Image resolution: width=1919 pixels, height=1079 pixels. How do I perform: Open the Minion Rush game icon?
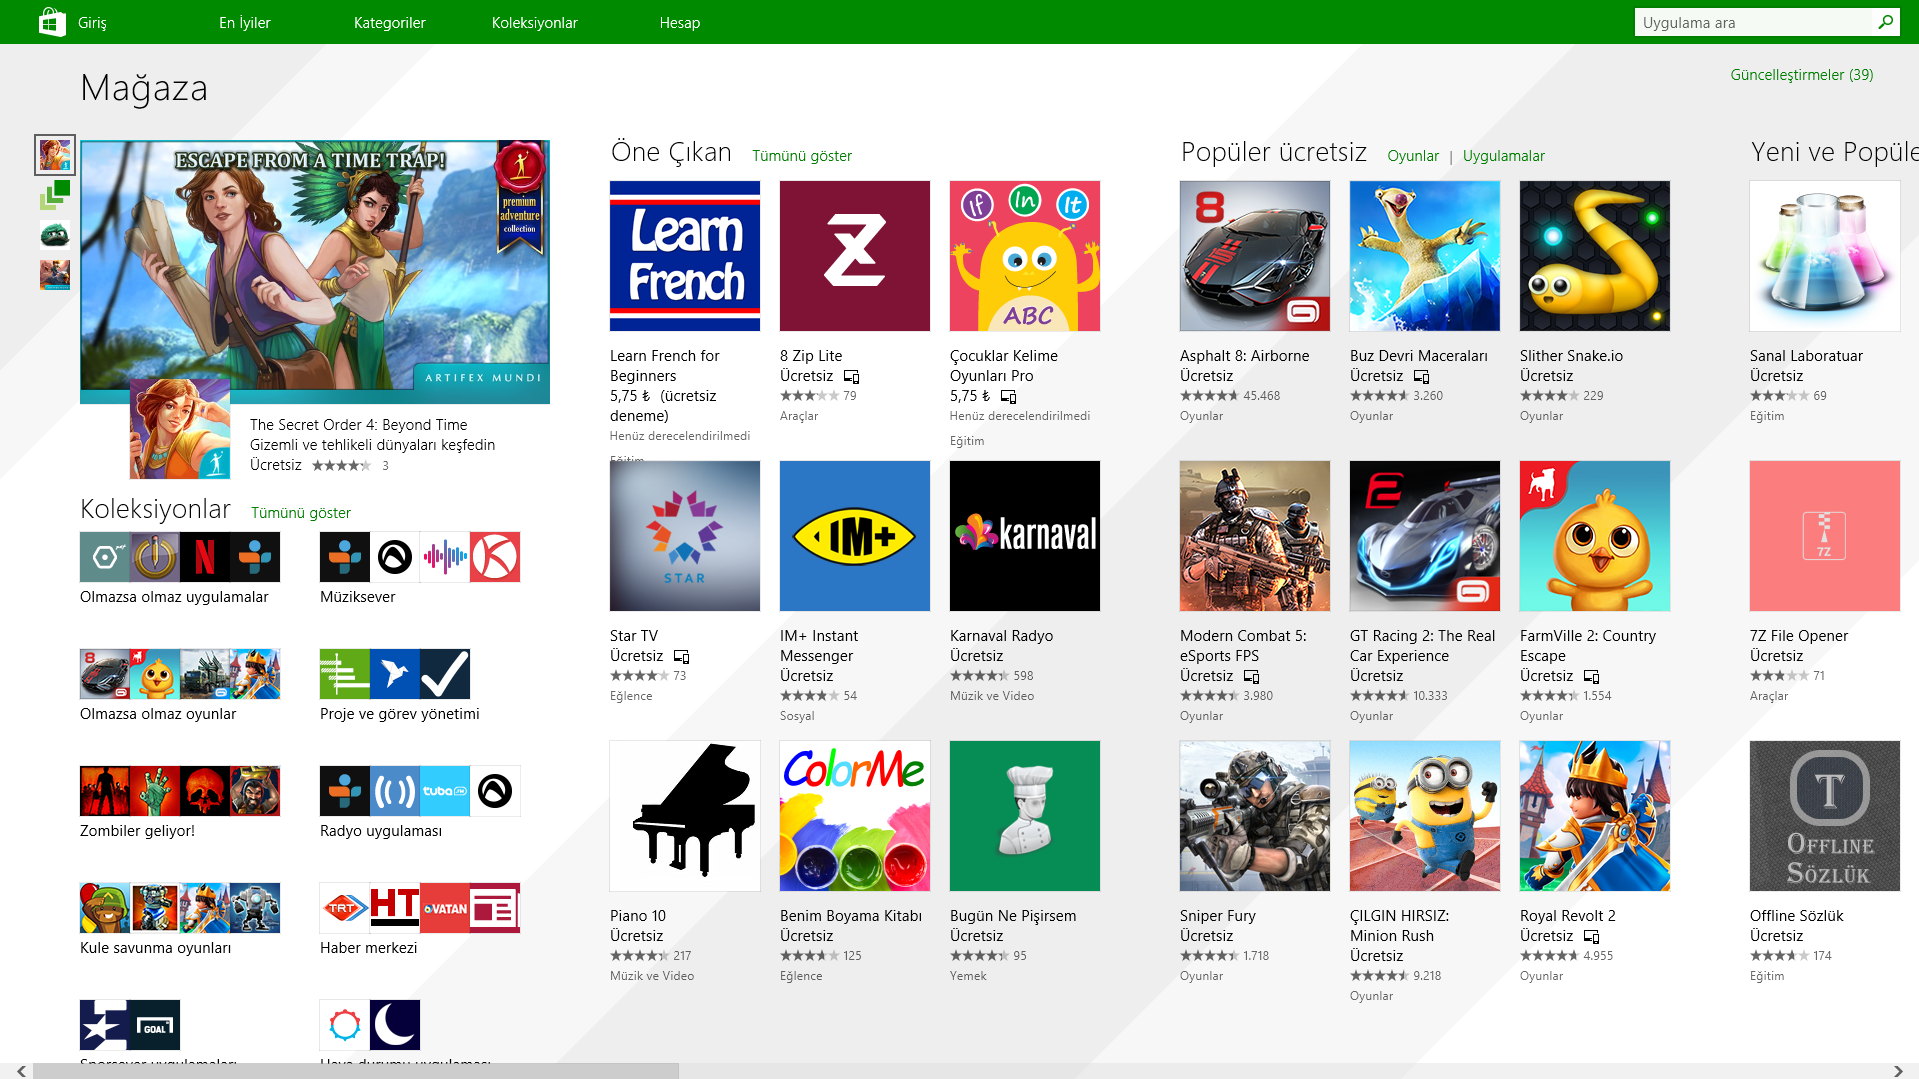1425,816
